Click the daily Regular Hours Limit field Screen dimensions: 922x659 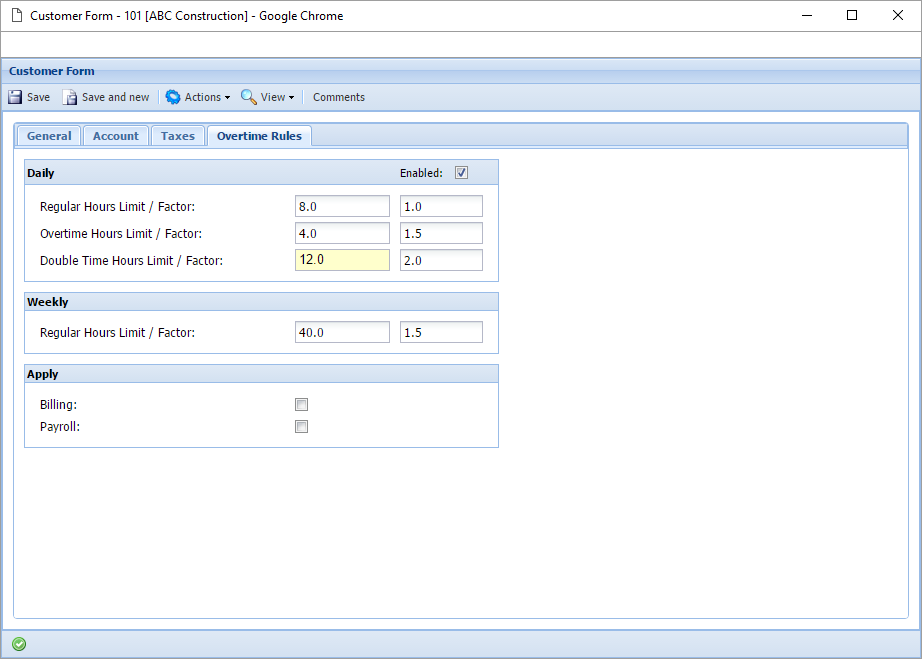click(342, 206)
